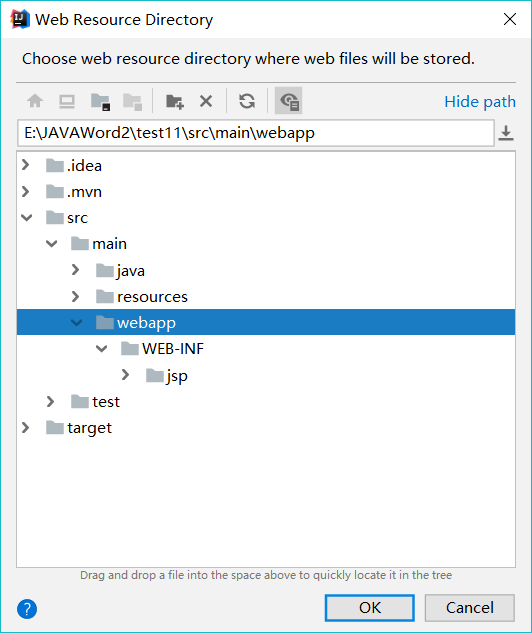Viewport: 532px width, 633px height.
Task: Click the Home directory icon
Action: pos(35,101)
